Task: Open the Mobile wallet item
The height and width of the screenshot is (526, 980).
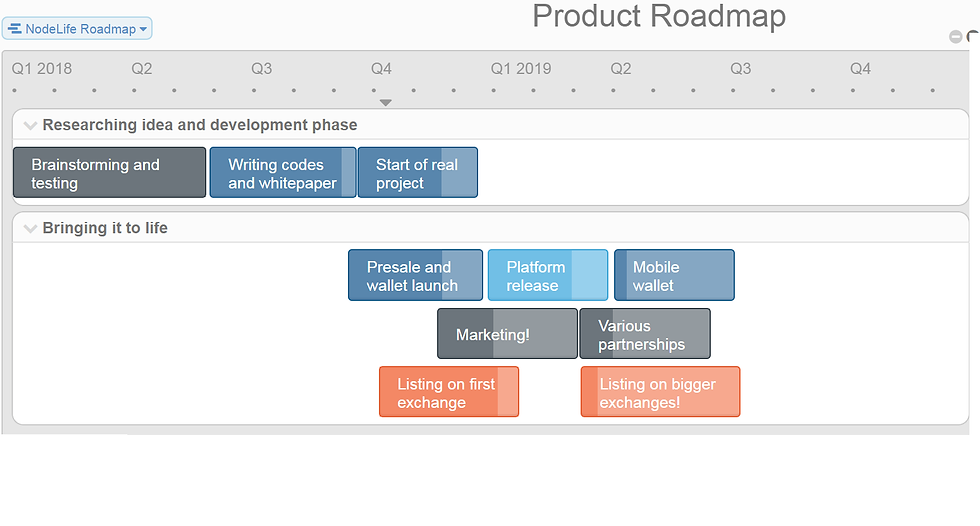Action: tap(674, 275)
